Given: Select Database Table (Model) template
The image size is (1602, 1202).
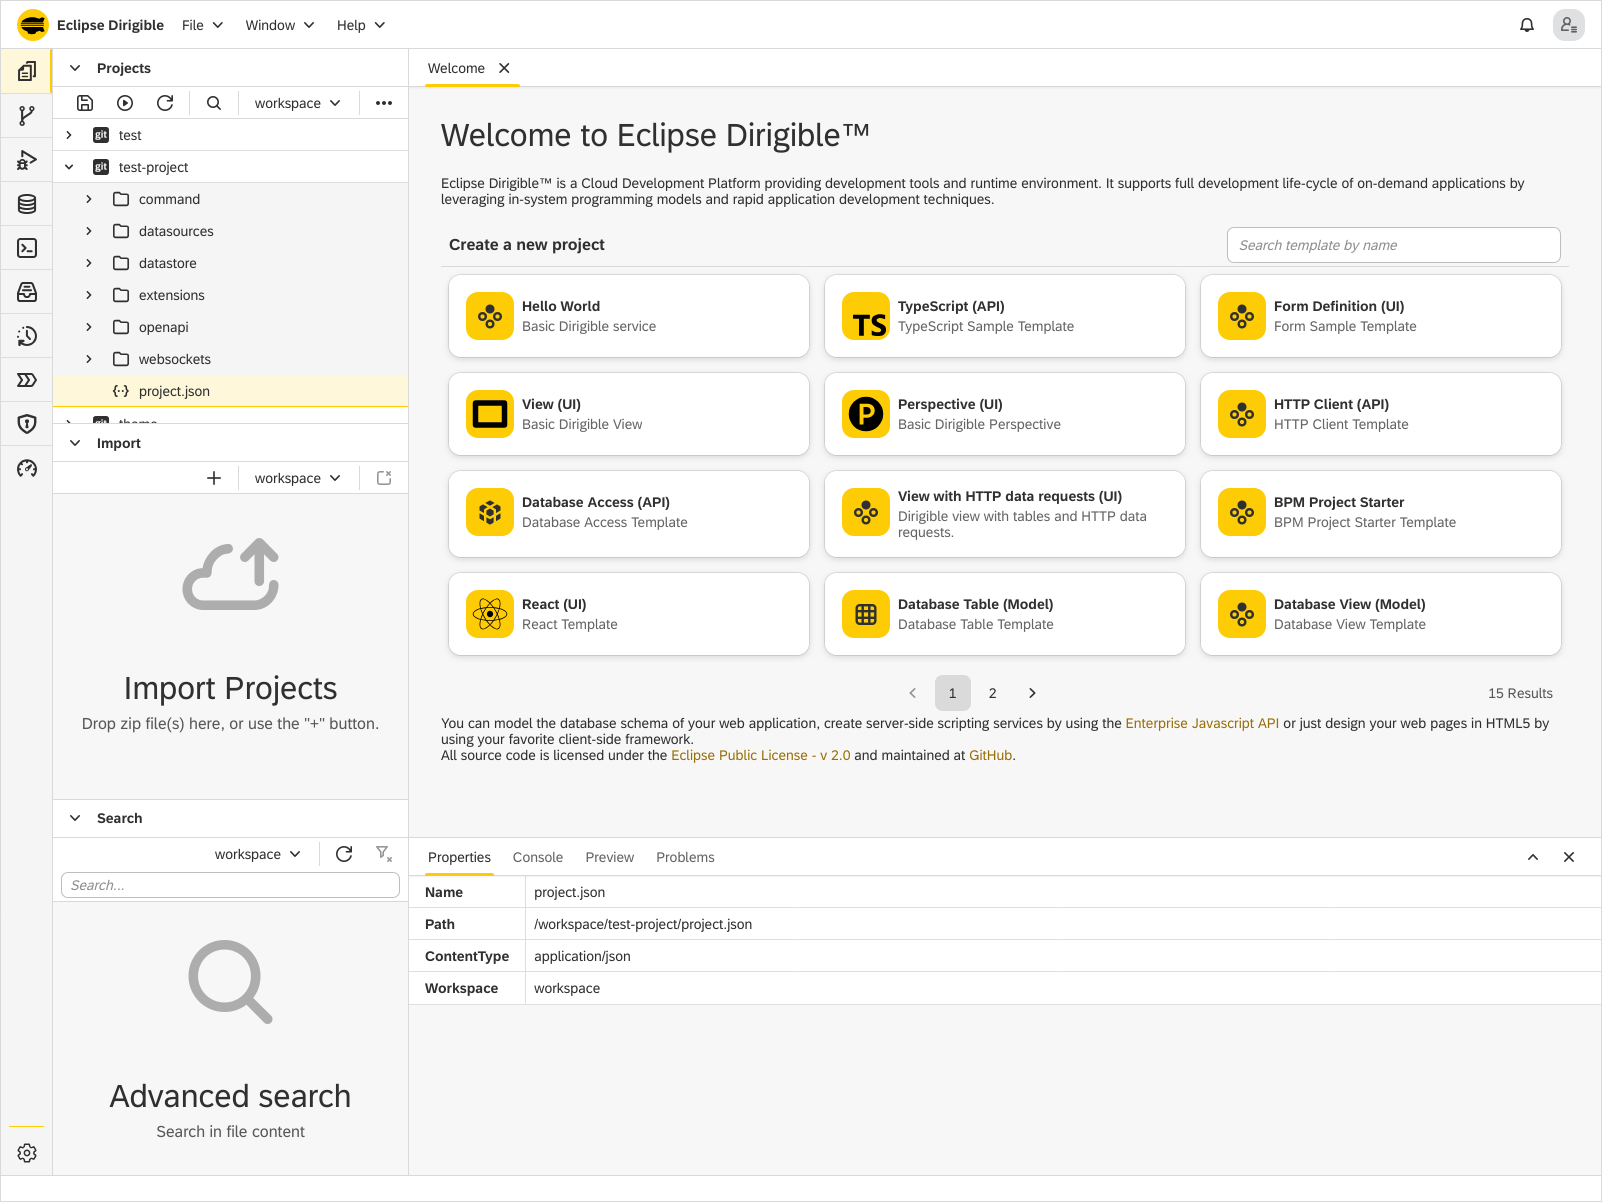Looking at the screenshot, I should [x=1005, y=614].
